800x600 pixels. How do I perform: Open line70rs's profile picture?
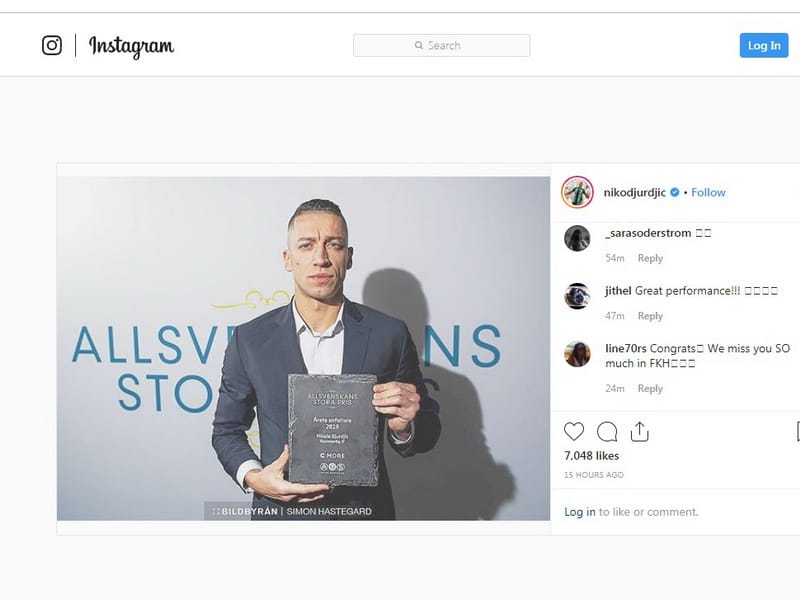(577, 354)
